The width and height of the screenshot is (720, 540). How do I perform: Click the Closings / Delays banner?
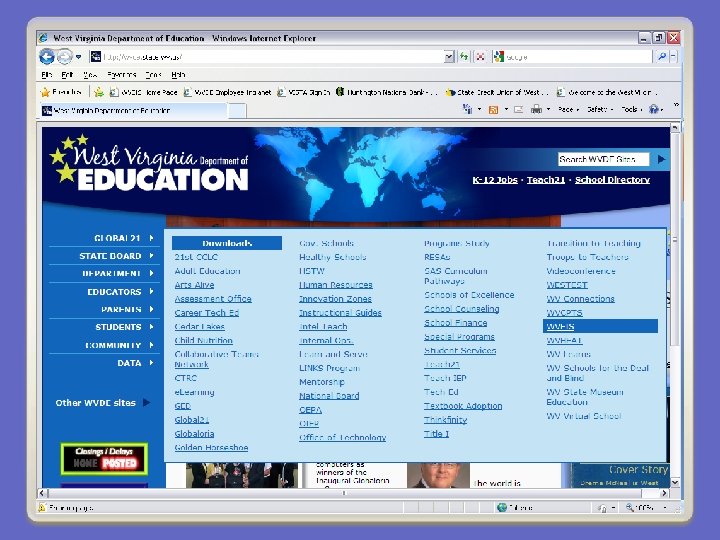pyautogui.click(x=104, y=458)
